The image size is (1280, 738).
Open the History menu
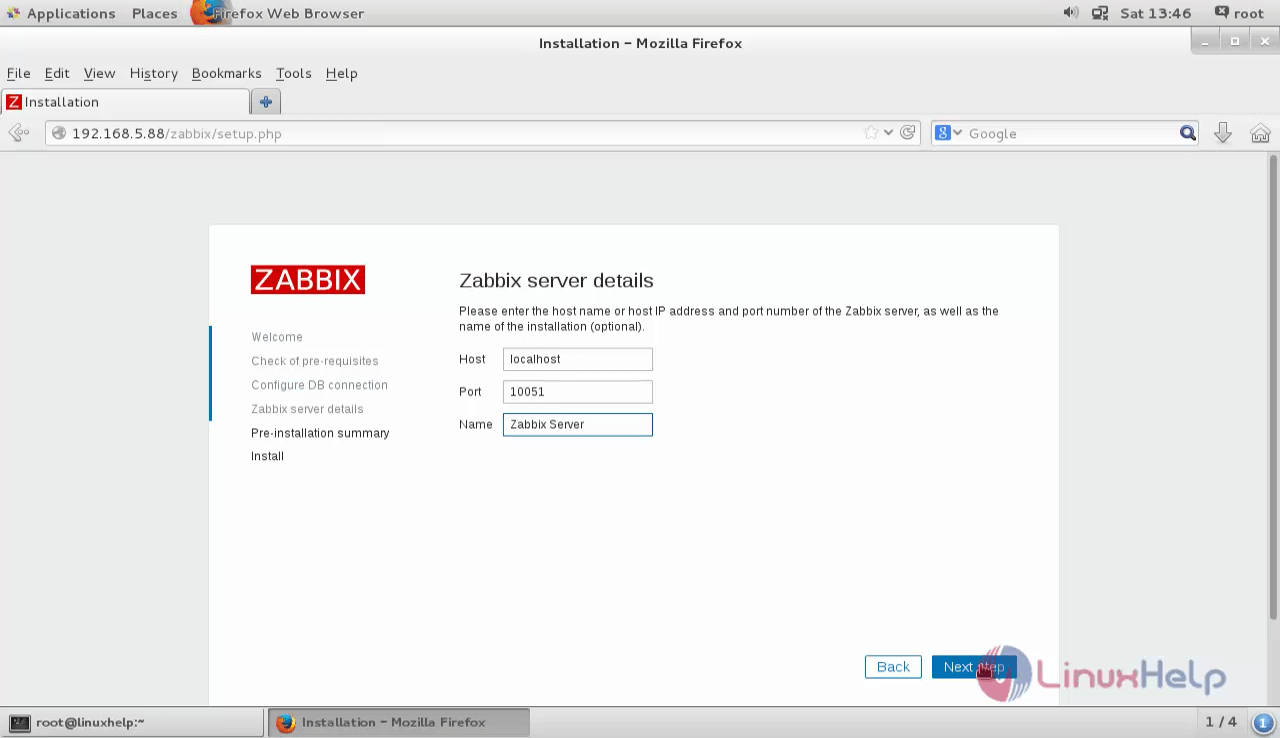pyautogui.click(x=153, y=73)
